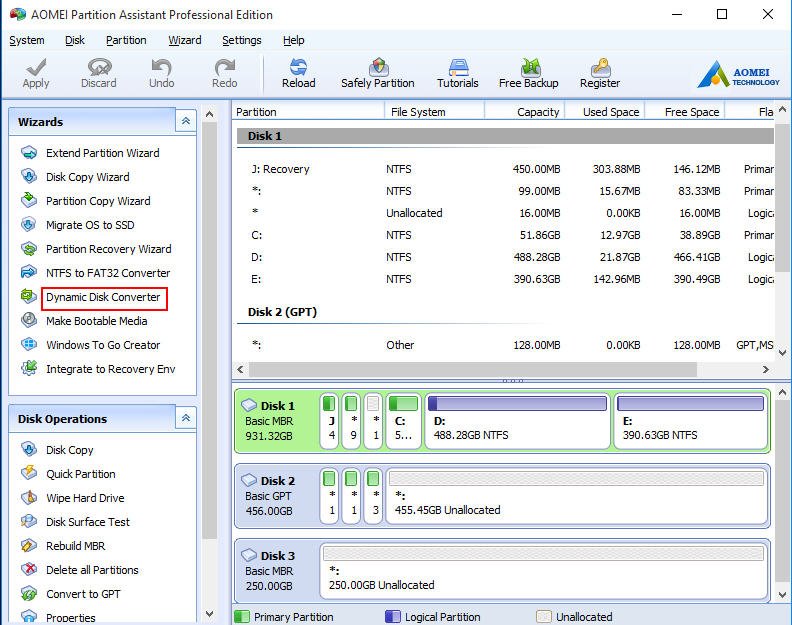Image resolution: width=792 pixels, height=625 pixels.
Task: Click the Undo arrow icon
Action: click(x=162, y=67)
